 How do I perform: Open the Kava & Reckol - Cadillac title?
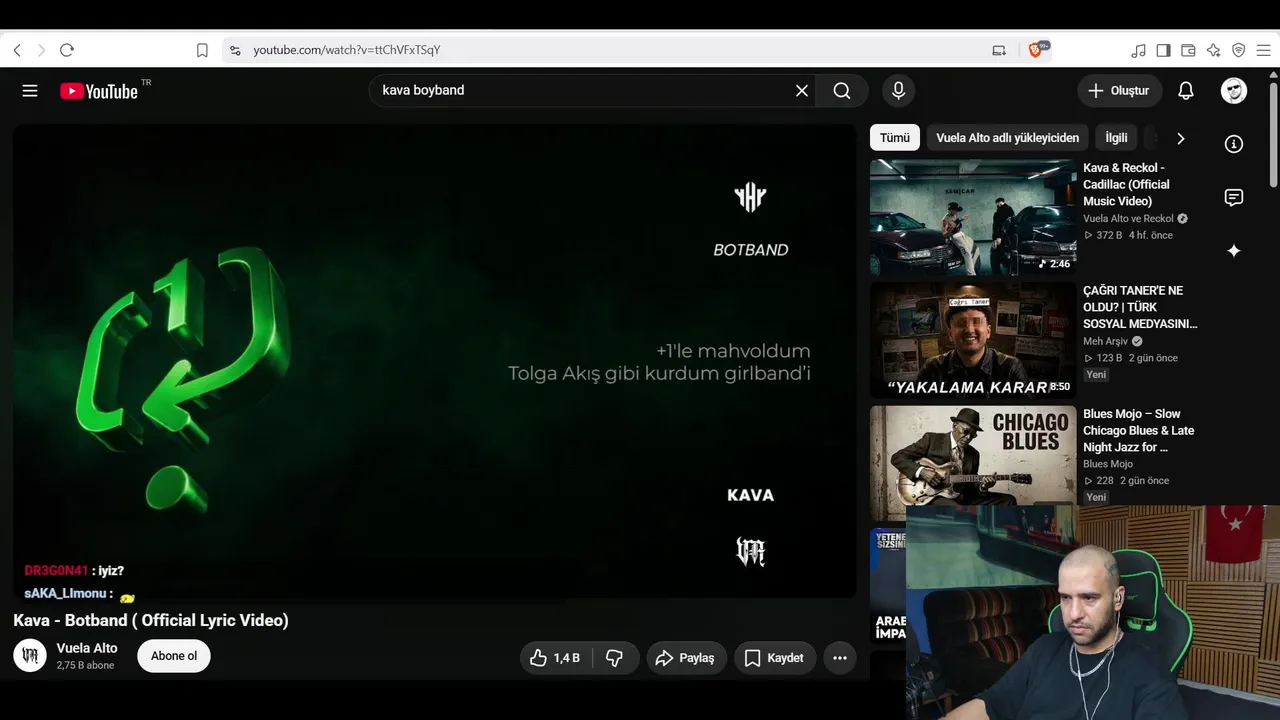click(1126, 185)
